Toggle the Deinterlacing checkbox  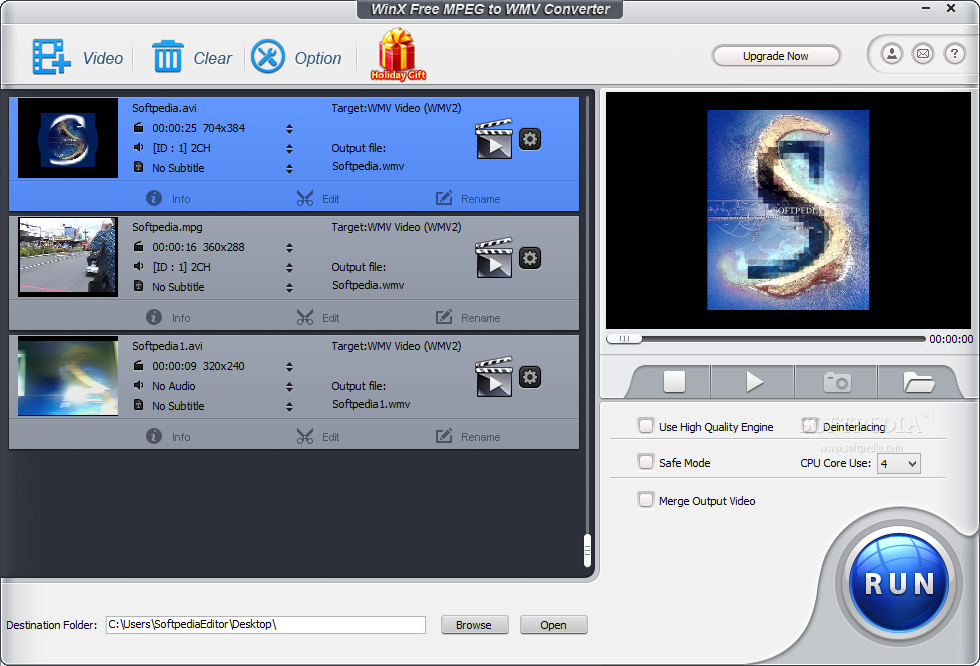tap(811, 426)
